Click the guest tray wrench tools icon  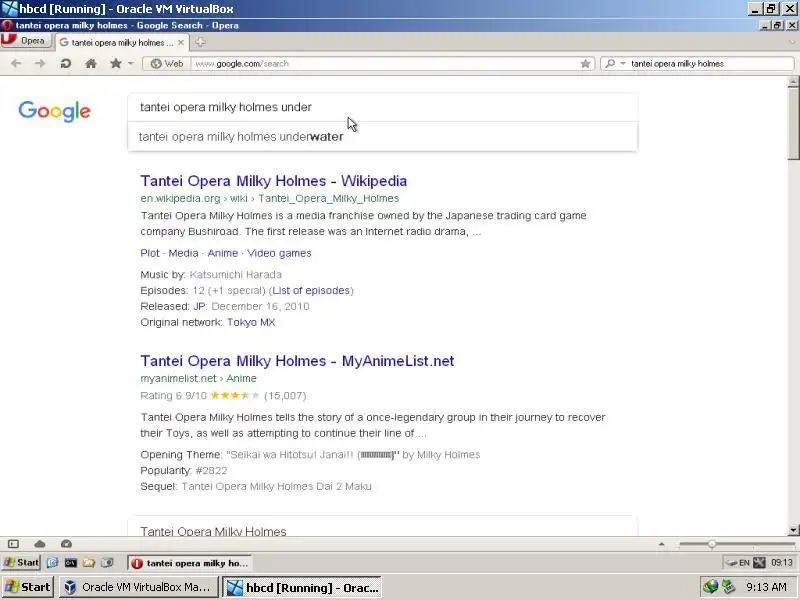759,563
